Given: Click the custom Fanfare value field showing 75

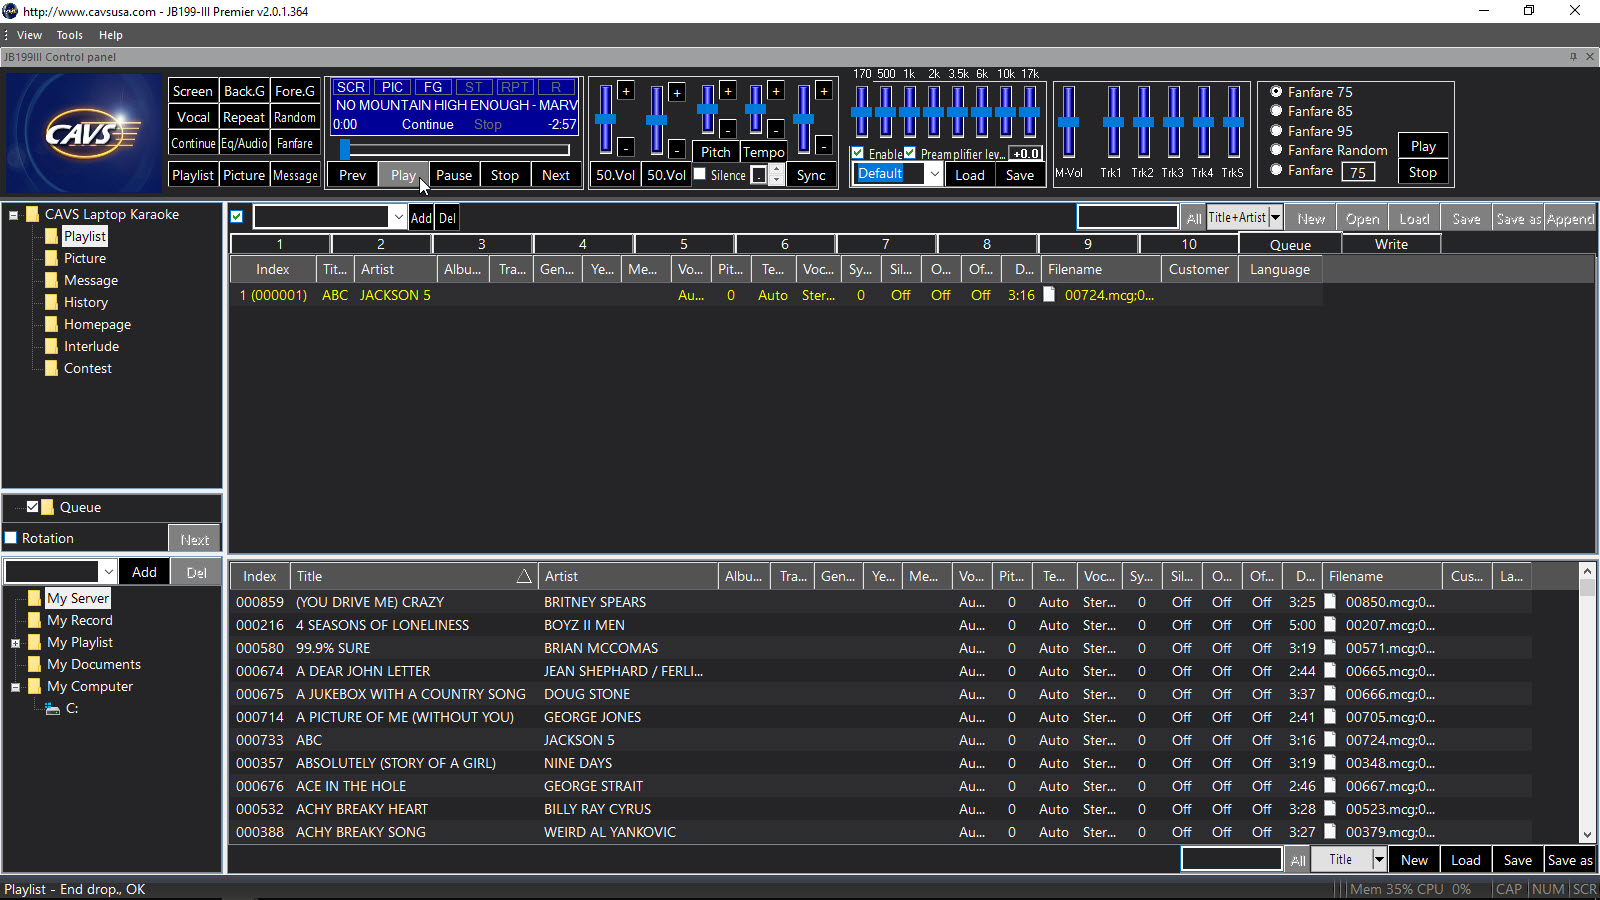Looking at the screenshot, I should (x=1358, y=172).
